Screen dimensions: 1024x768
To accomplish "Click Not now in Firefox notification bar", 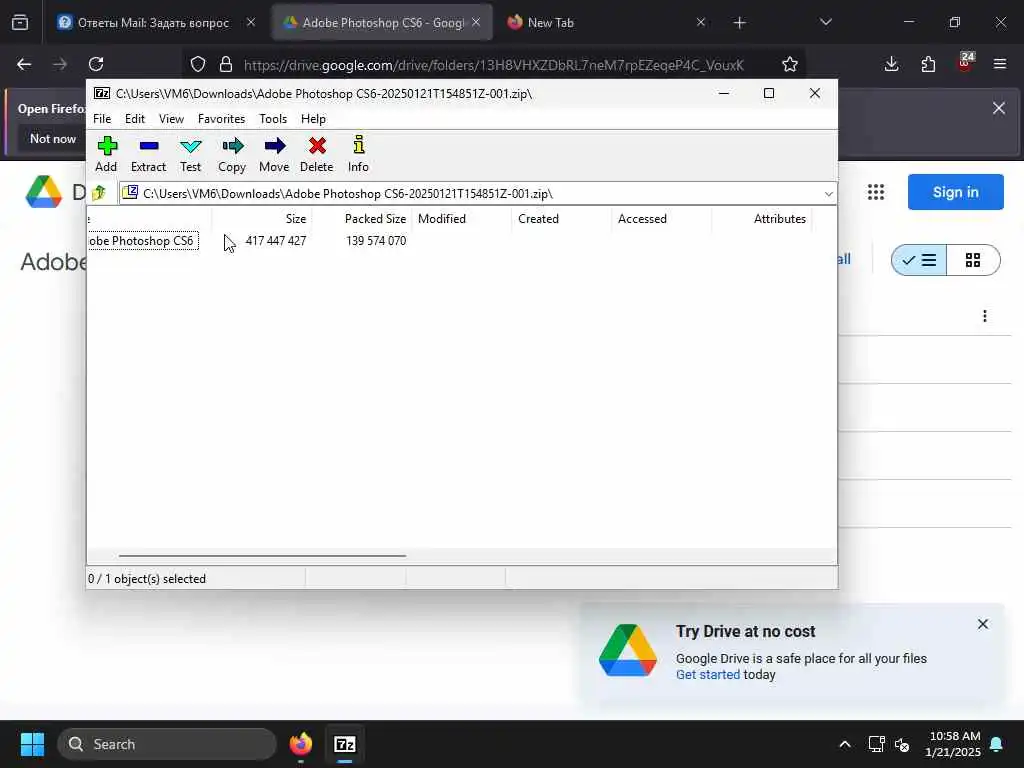I will pos(53,138).
